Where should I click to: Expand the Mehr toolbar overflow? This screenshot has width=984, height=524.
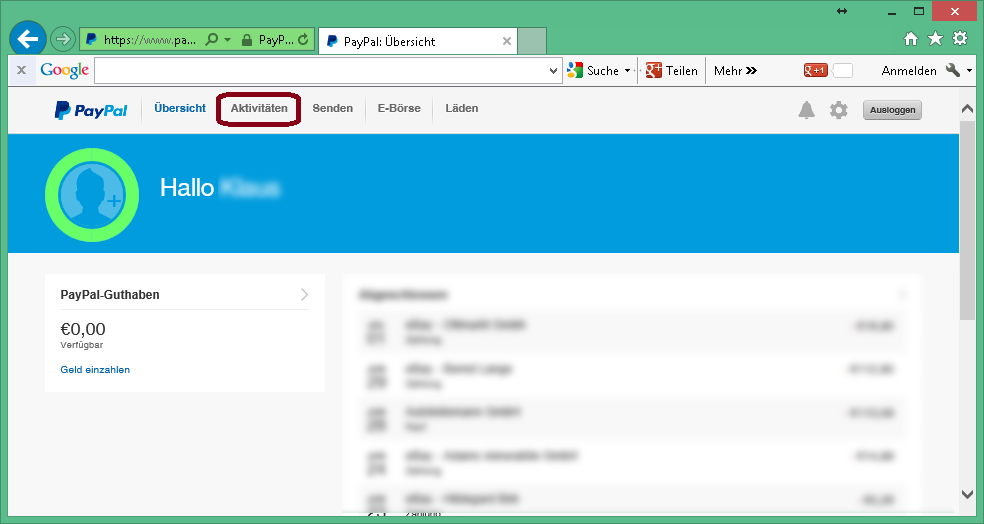[x=735, y=71]
